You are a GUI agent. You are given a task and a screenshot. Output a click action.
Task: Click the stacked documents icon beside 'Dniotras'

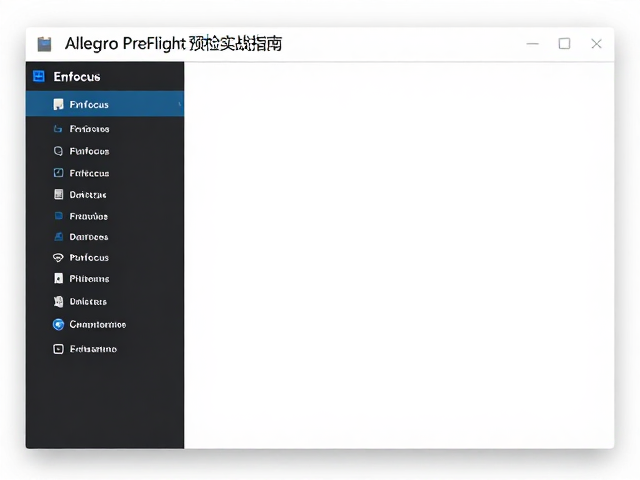click(x=58, y=302)
